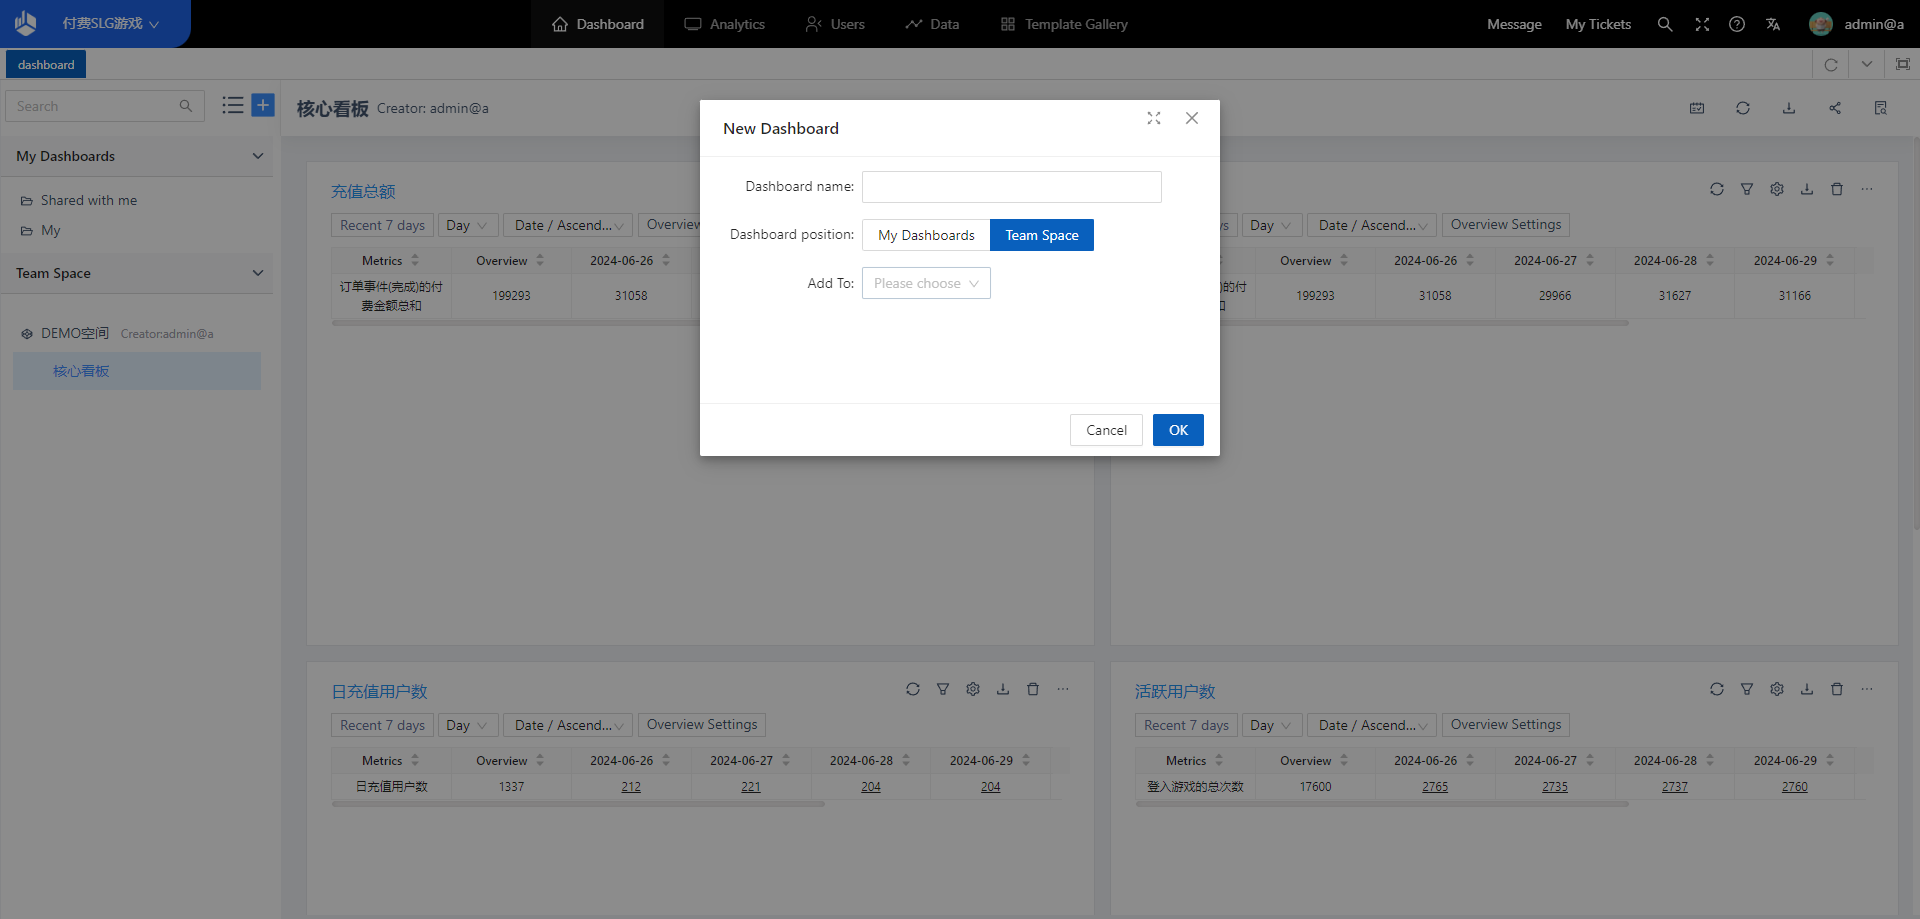The width and height of the screenshot is (1920, 919).
Task: Select Team Space position option
Action: click(x=1041, y=235)
